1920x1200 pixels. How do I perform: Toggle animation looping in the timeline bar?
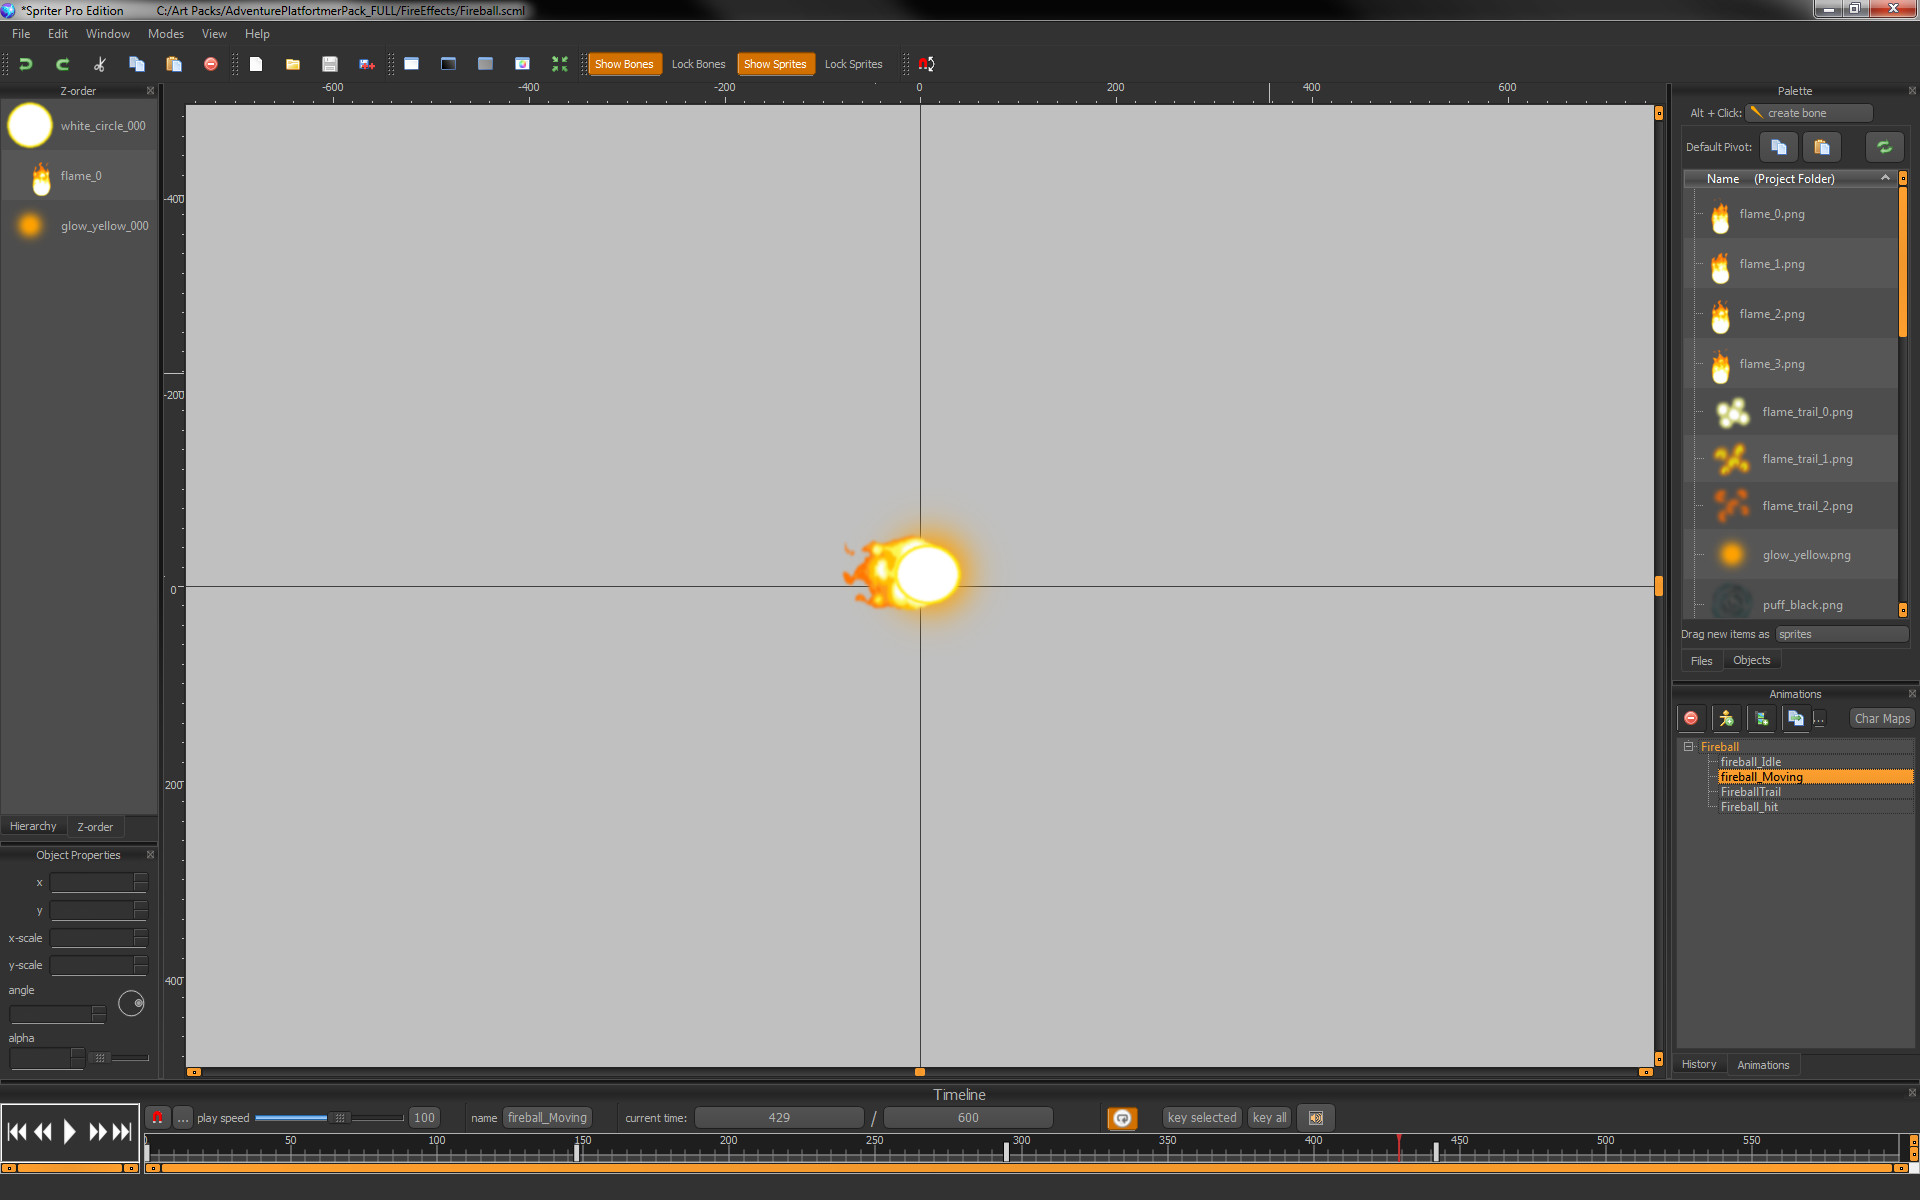(1122, 1117)
